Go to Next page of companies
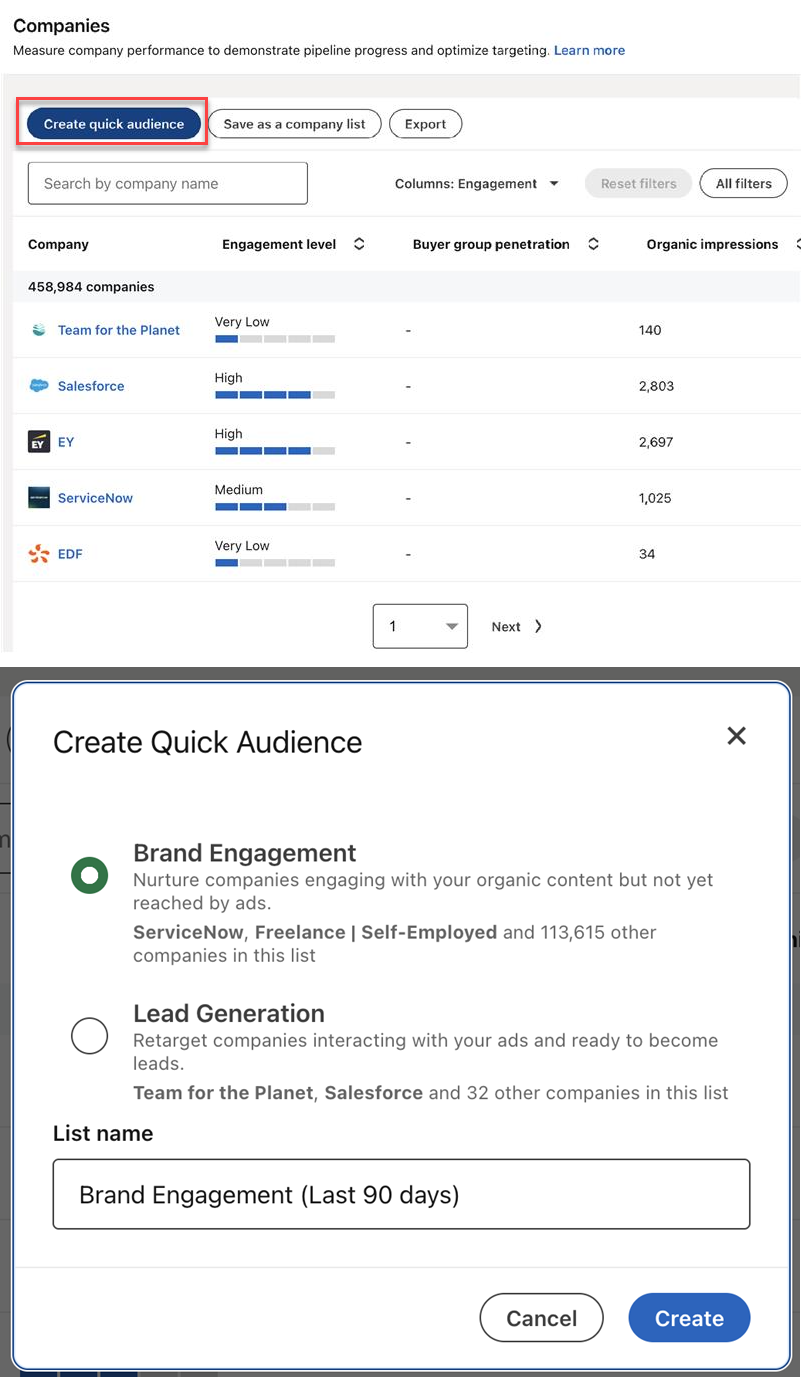Image resolution: width=801 pixels, height=1377 pixels. pyautogui.click(x=516, y=626)
